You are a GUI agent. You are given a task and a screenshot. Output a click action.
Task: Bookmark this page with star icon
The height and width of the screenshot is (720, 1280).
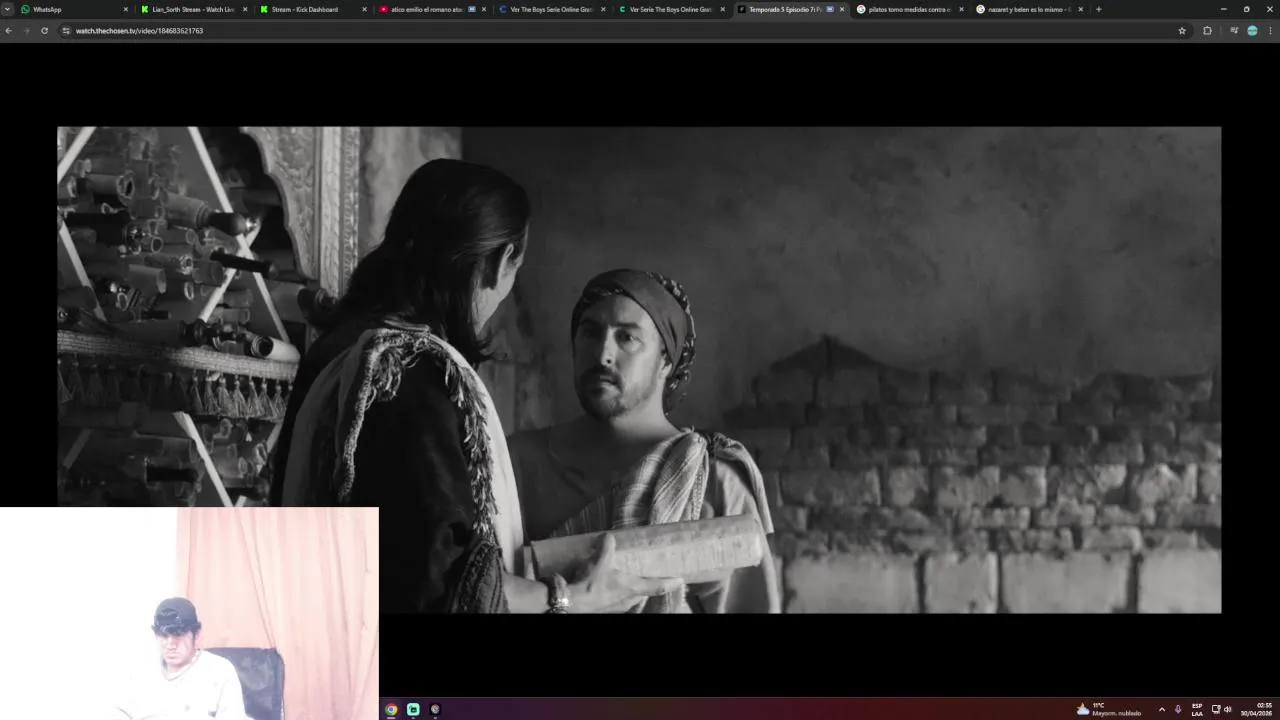coord(1182,31)
